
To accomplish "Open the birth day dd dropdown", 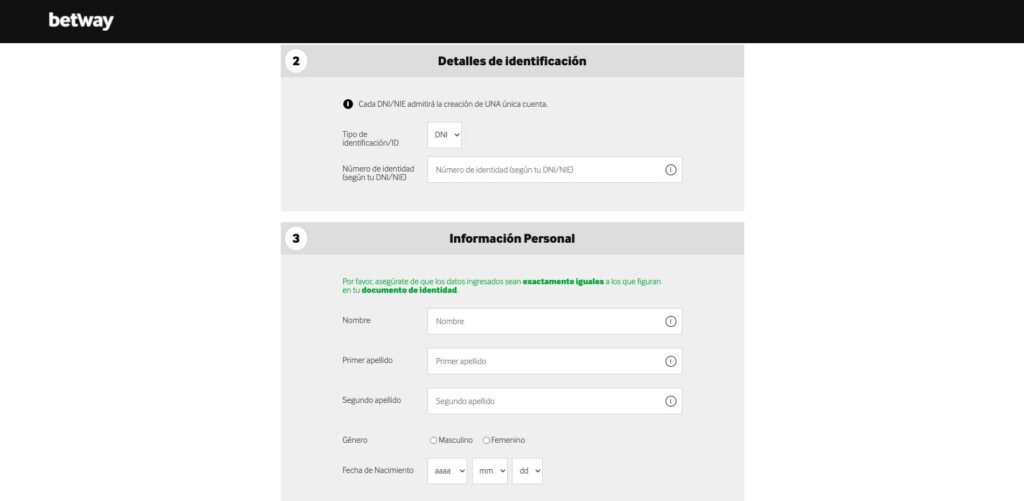I will [x=527, y=471].
